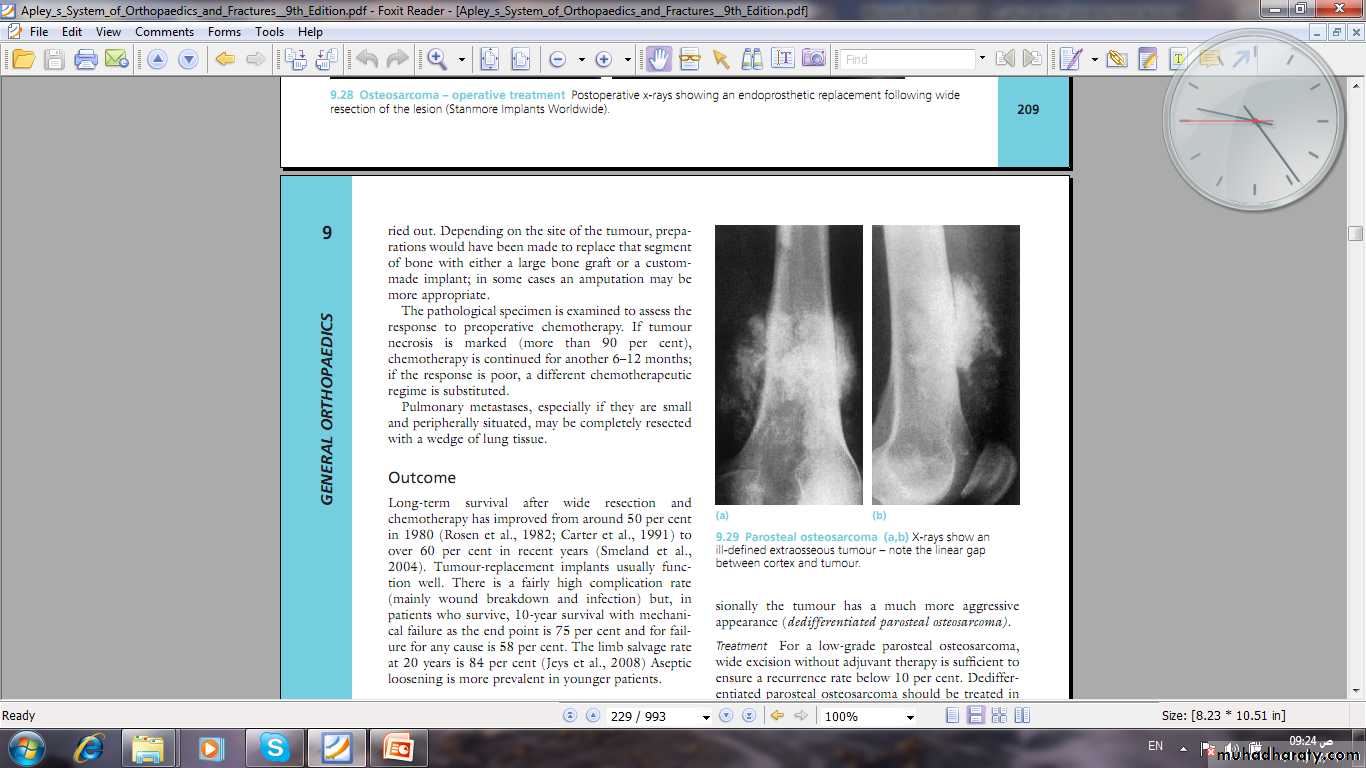Open the 100% zoom level dropdown
The image size is (1366, 768).
click(909, 717)
